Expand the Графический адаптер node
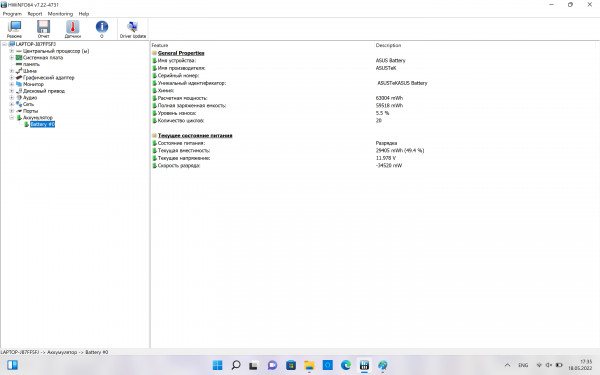 pos(11,77)
